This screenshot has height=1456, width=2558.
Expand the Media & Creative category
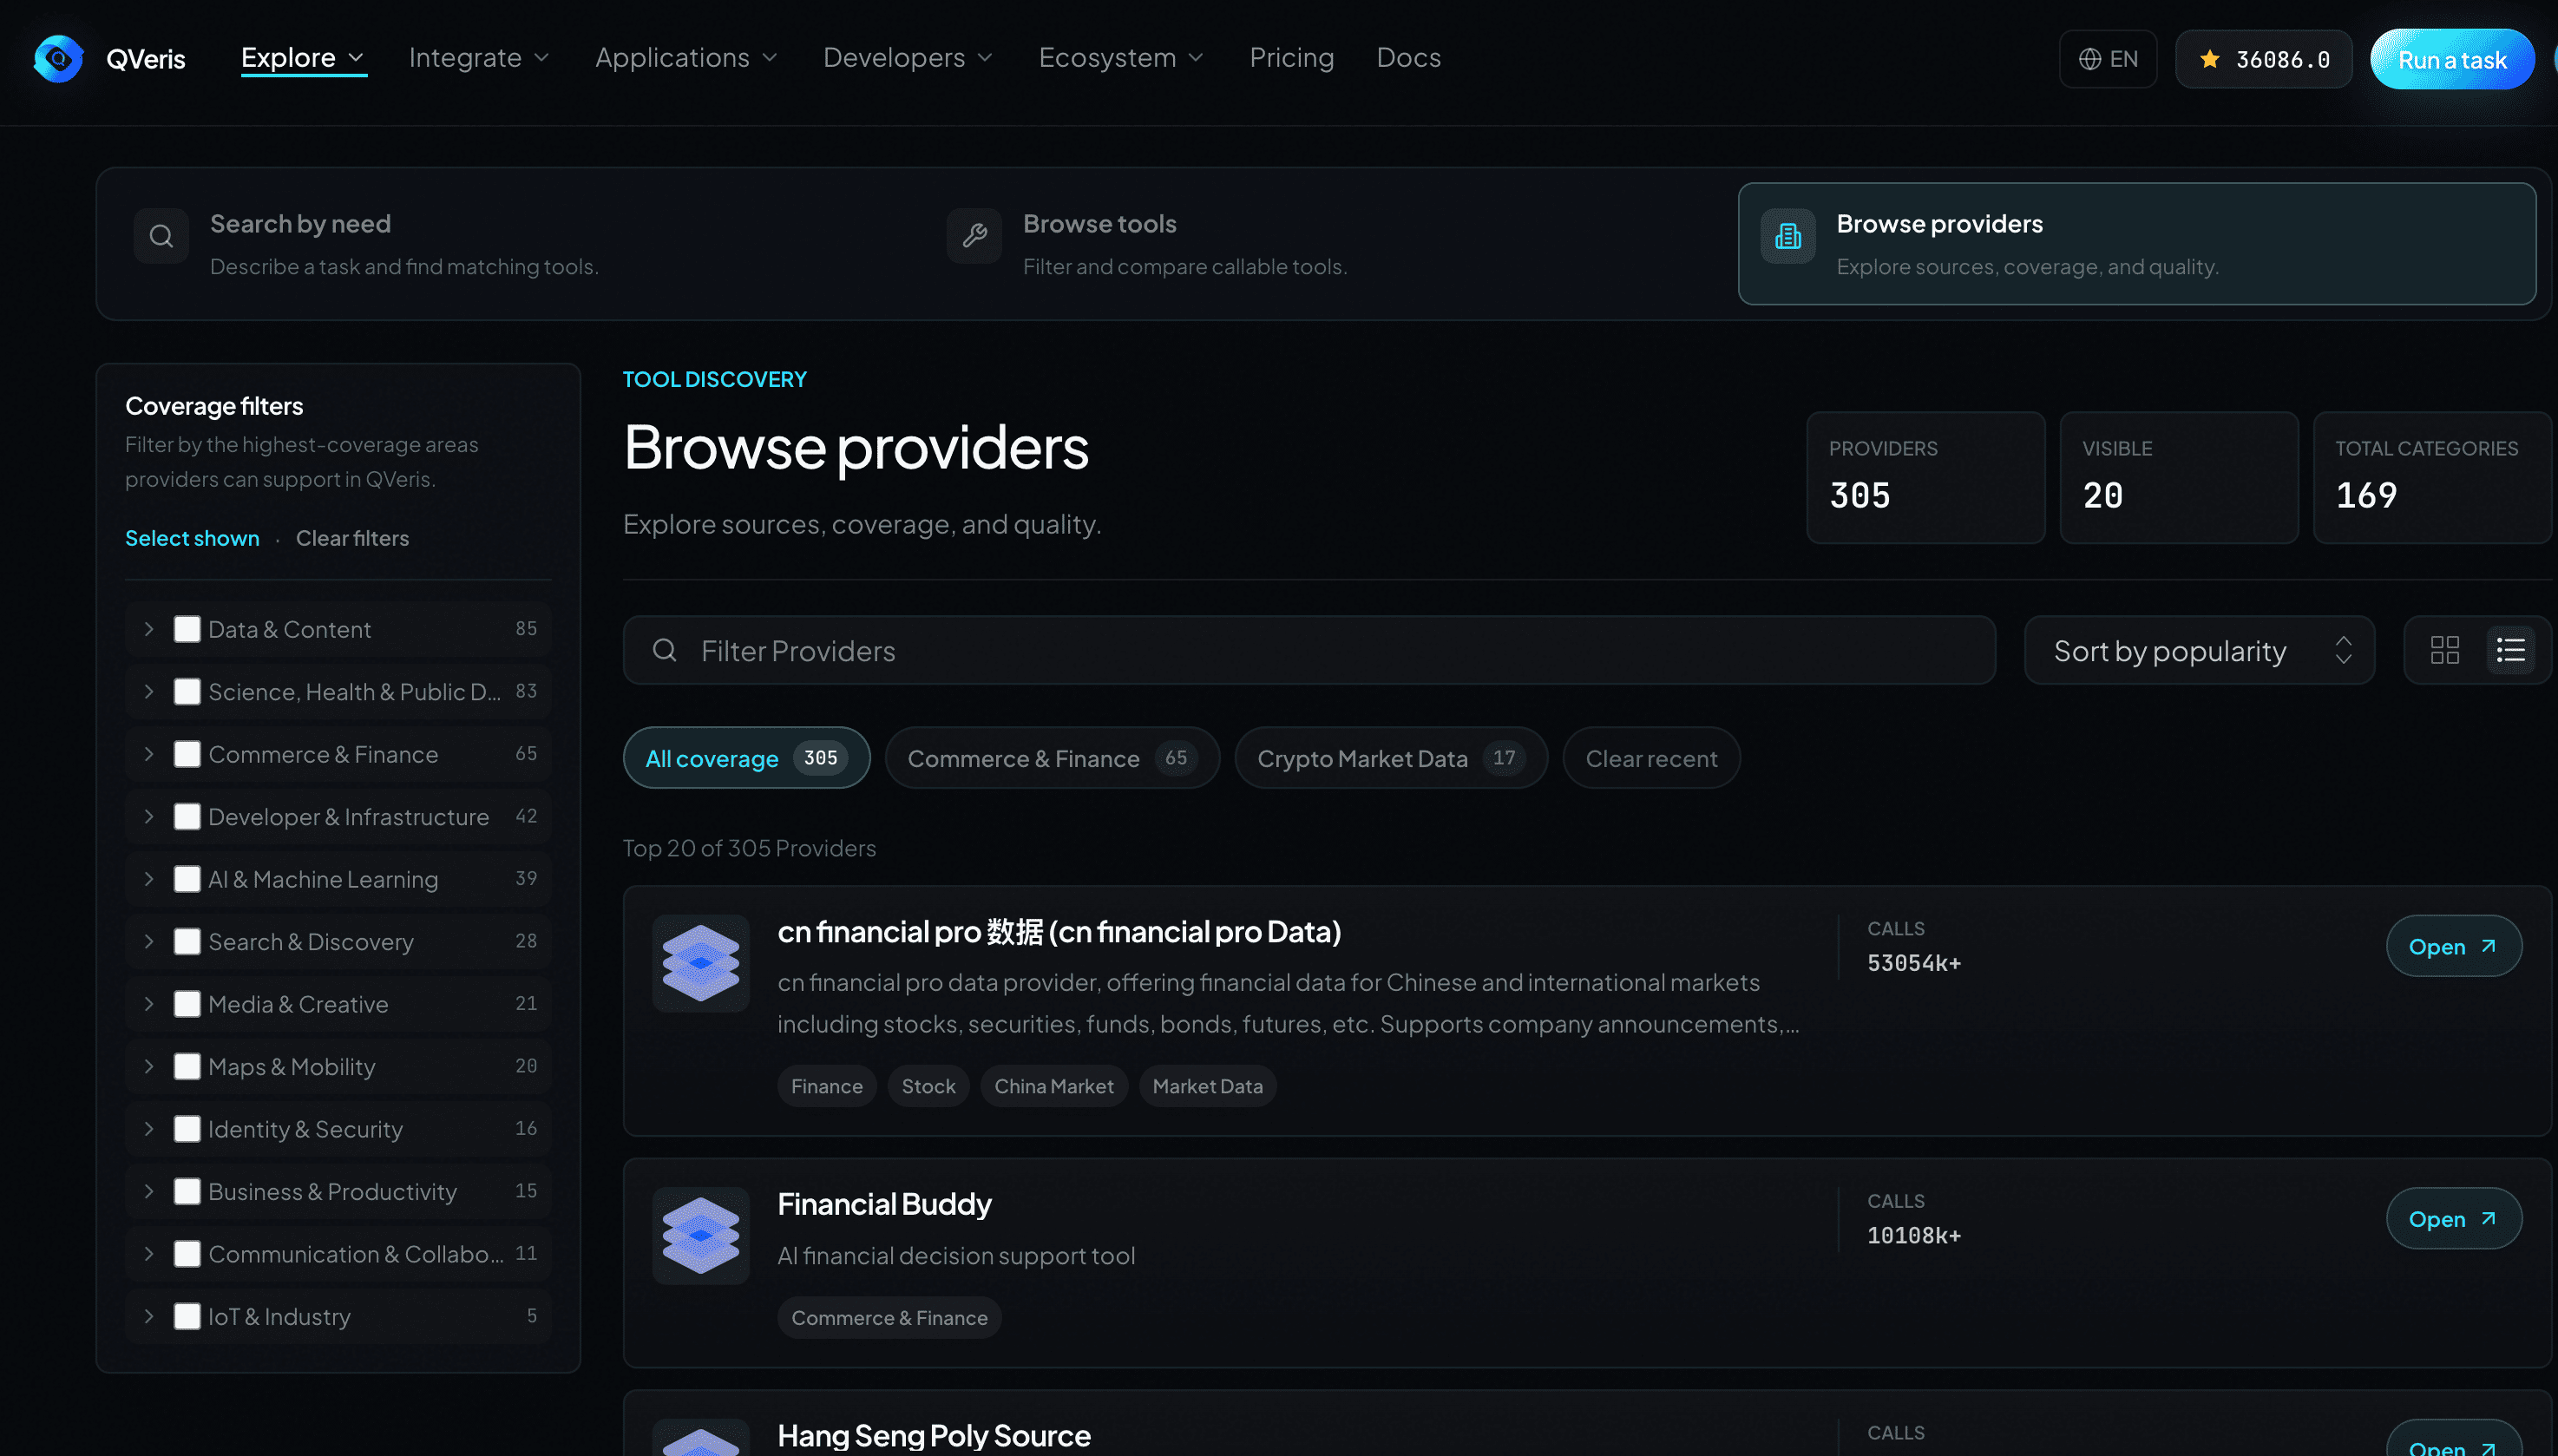[x=149, y=1004]
